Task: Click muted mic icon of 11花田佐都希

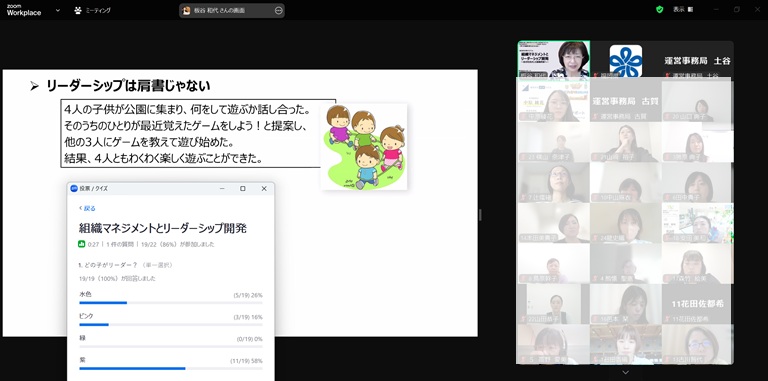Action: click(x=667, y=319)
